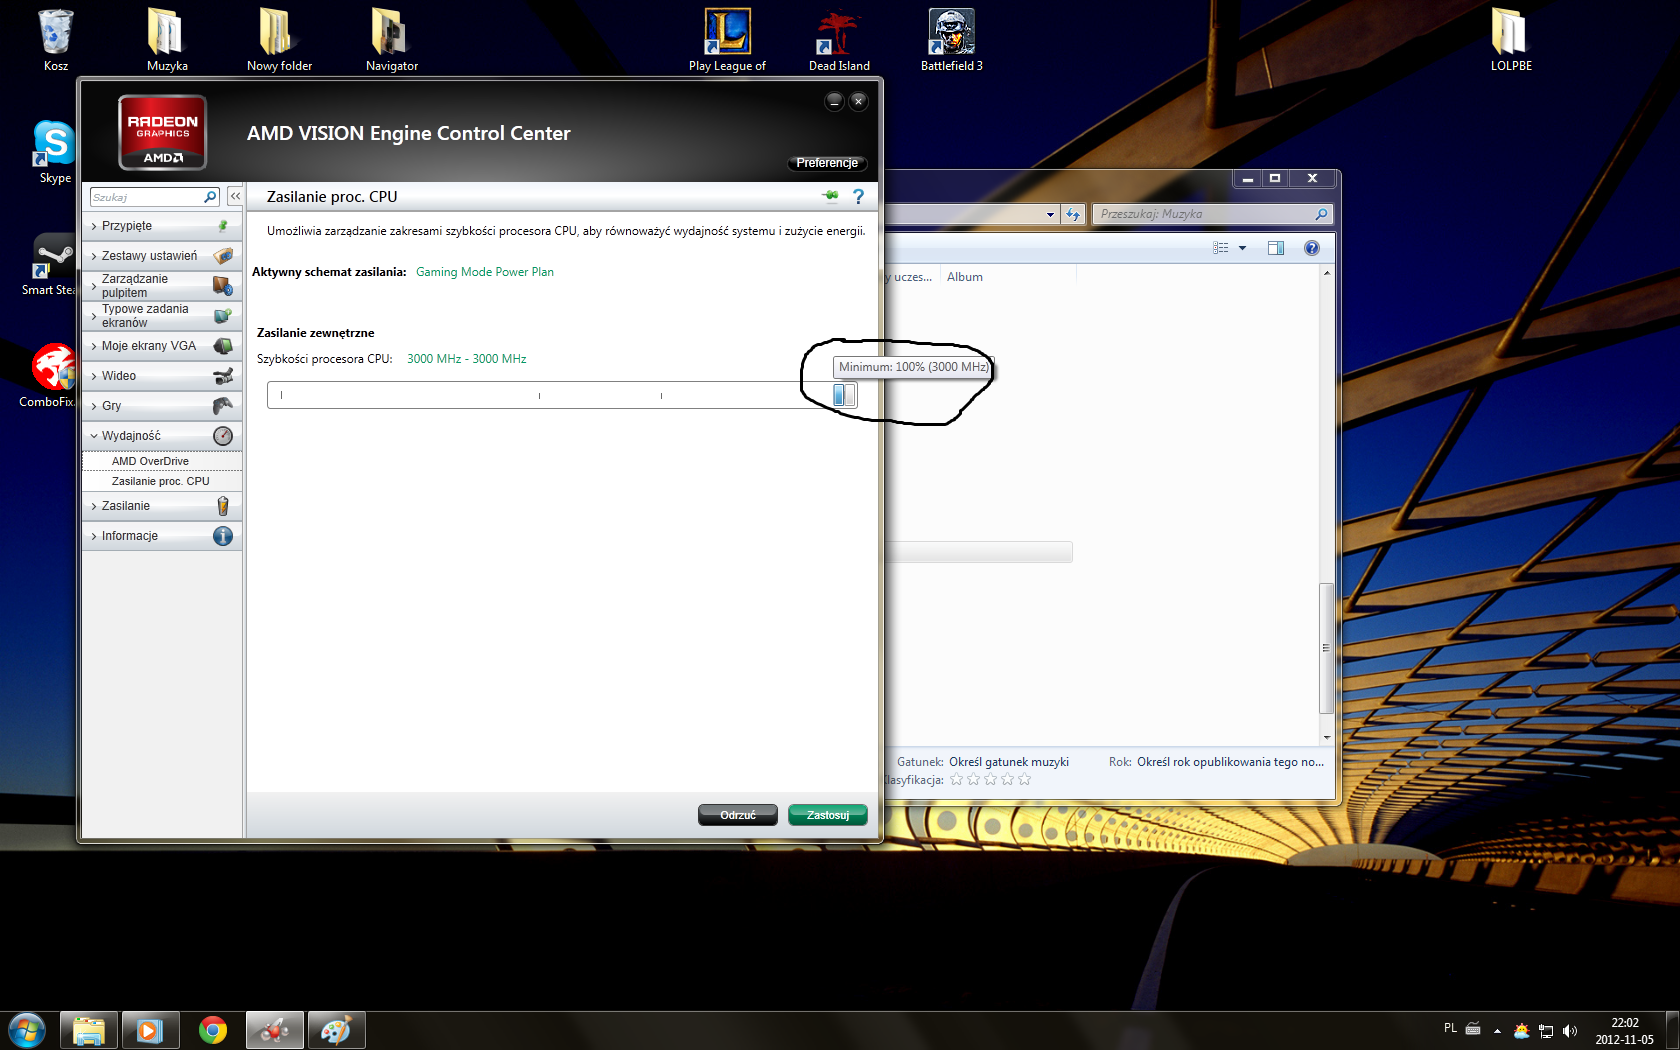The image size is (1680, 1050).
Task: Click Określ rok opublikowania field
Action: point(1230,762)
